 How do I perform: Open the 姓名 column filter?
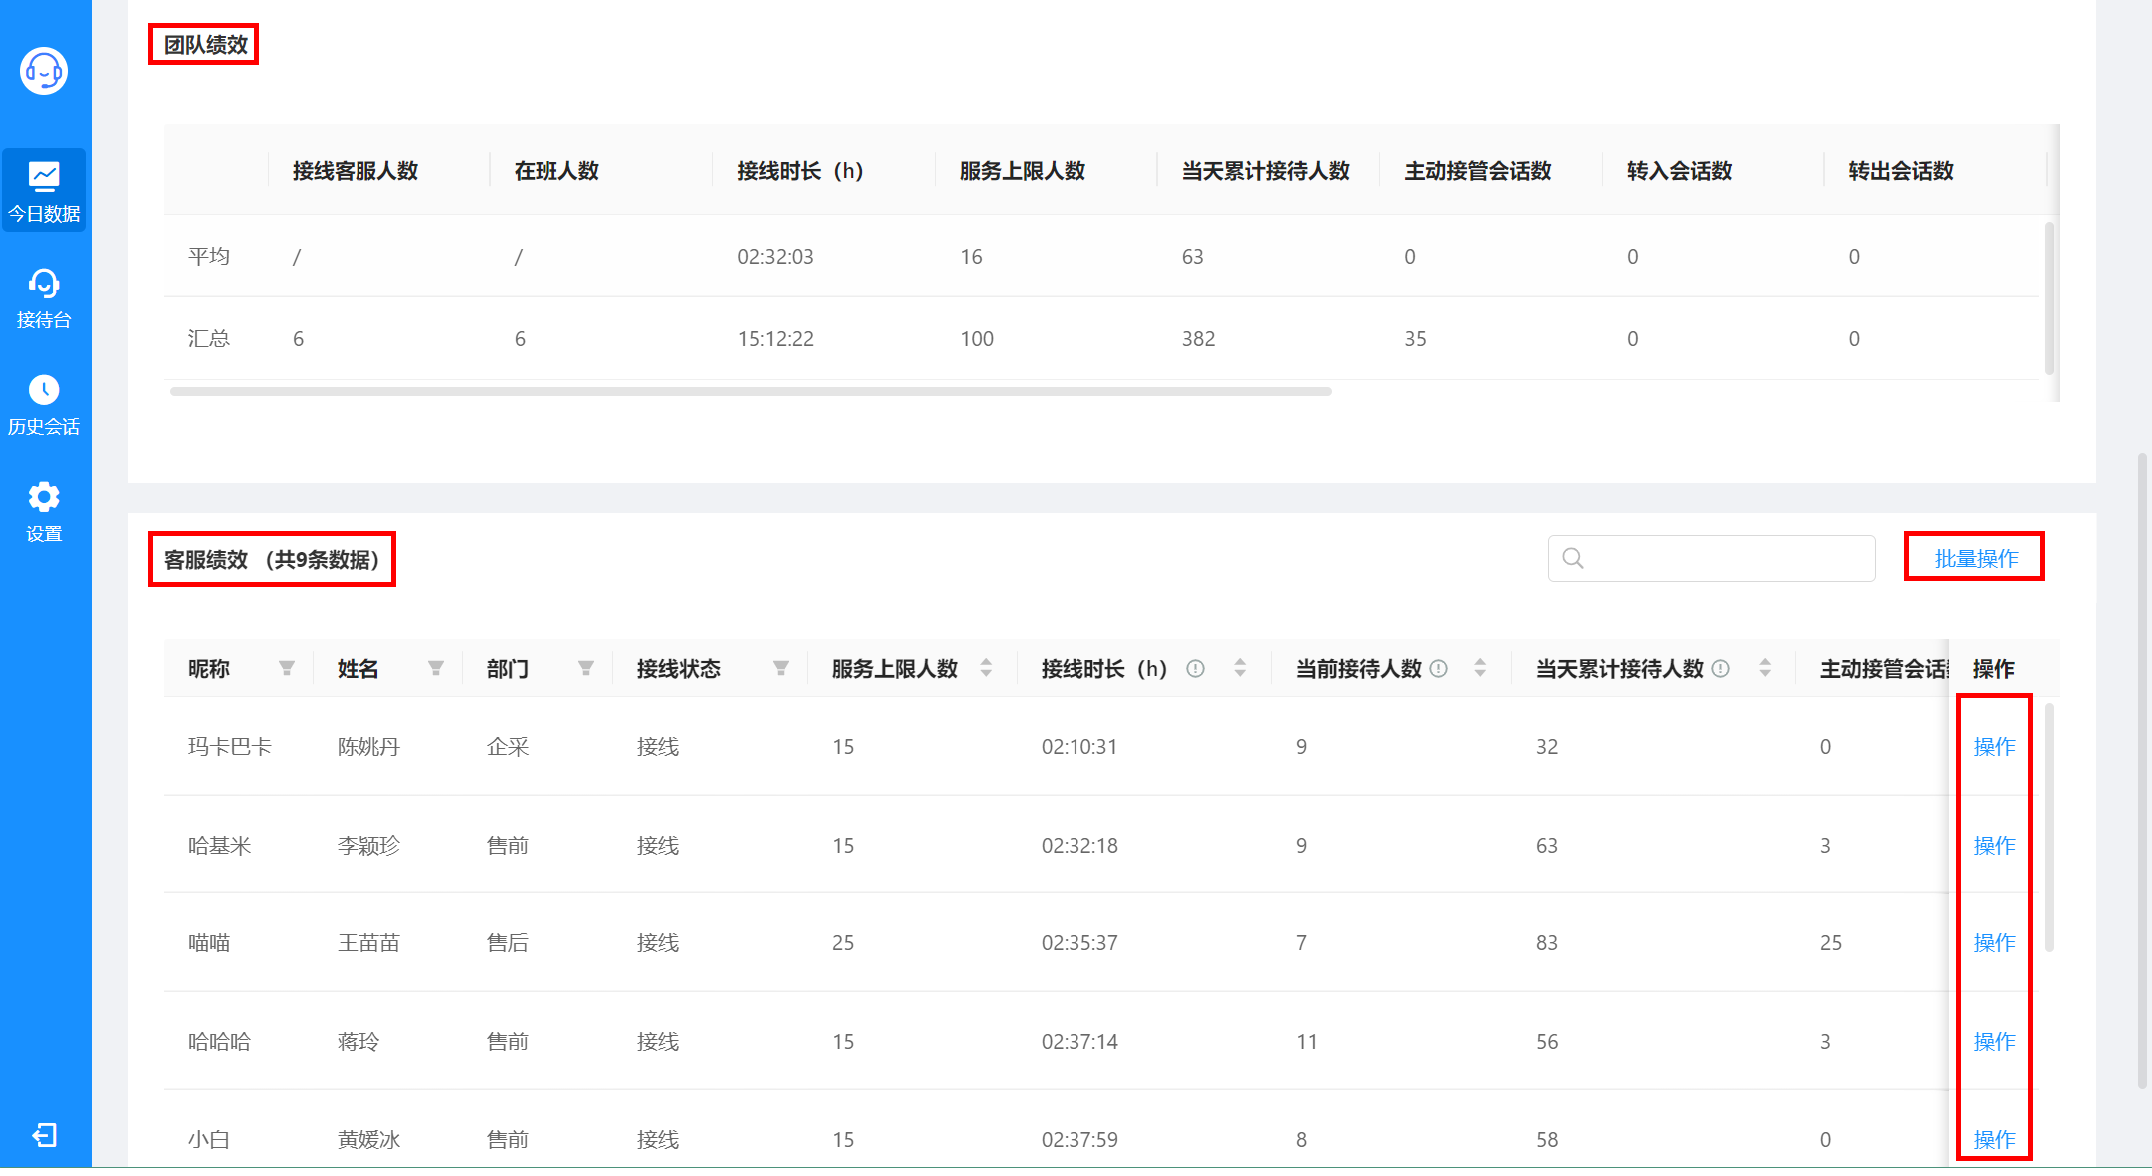tap(436, 668)
